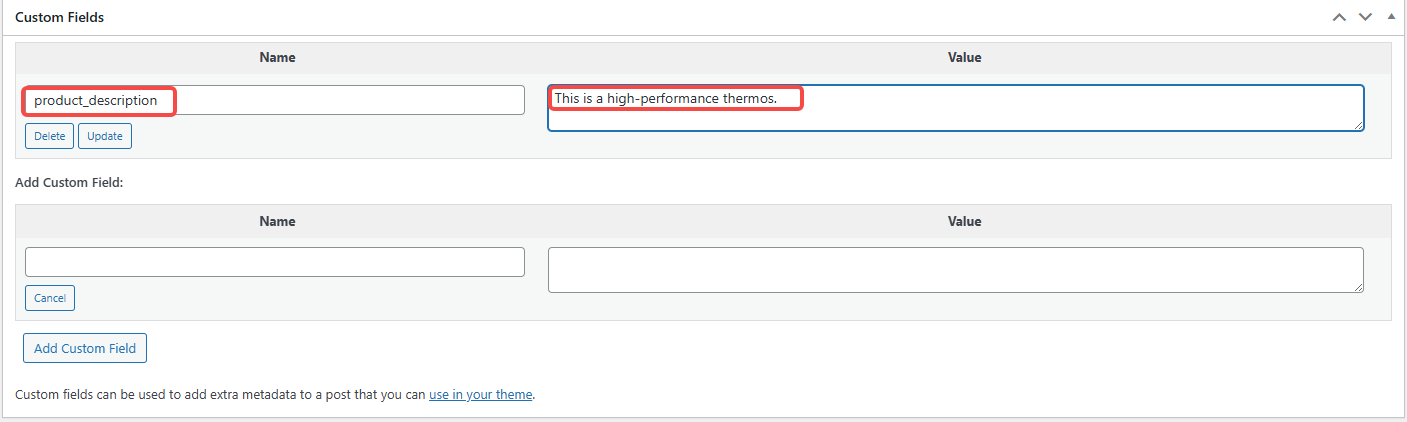Delete the product_description custom field
Image resolution: width=1407 pixels, height=422 pixels.
50,136
